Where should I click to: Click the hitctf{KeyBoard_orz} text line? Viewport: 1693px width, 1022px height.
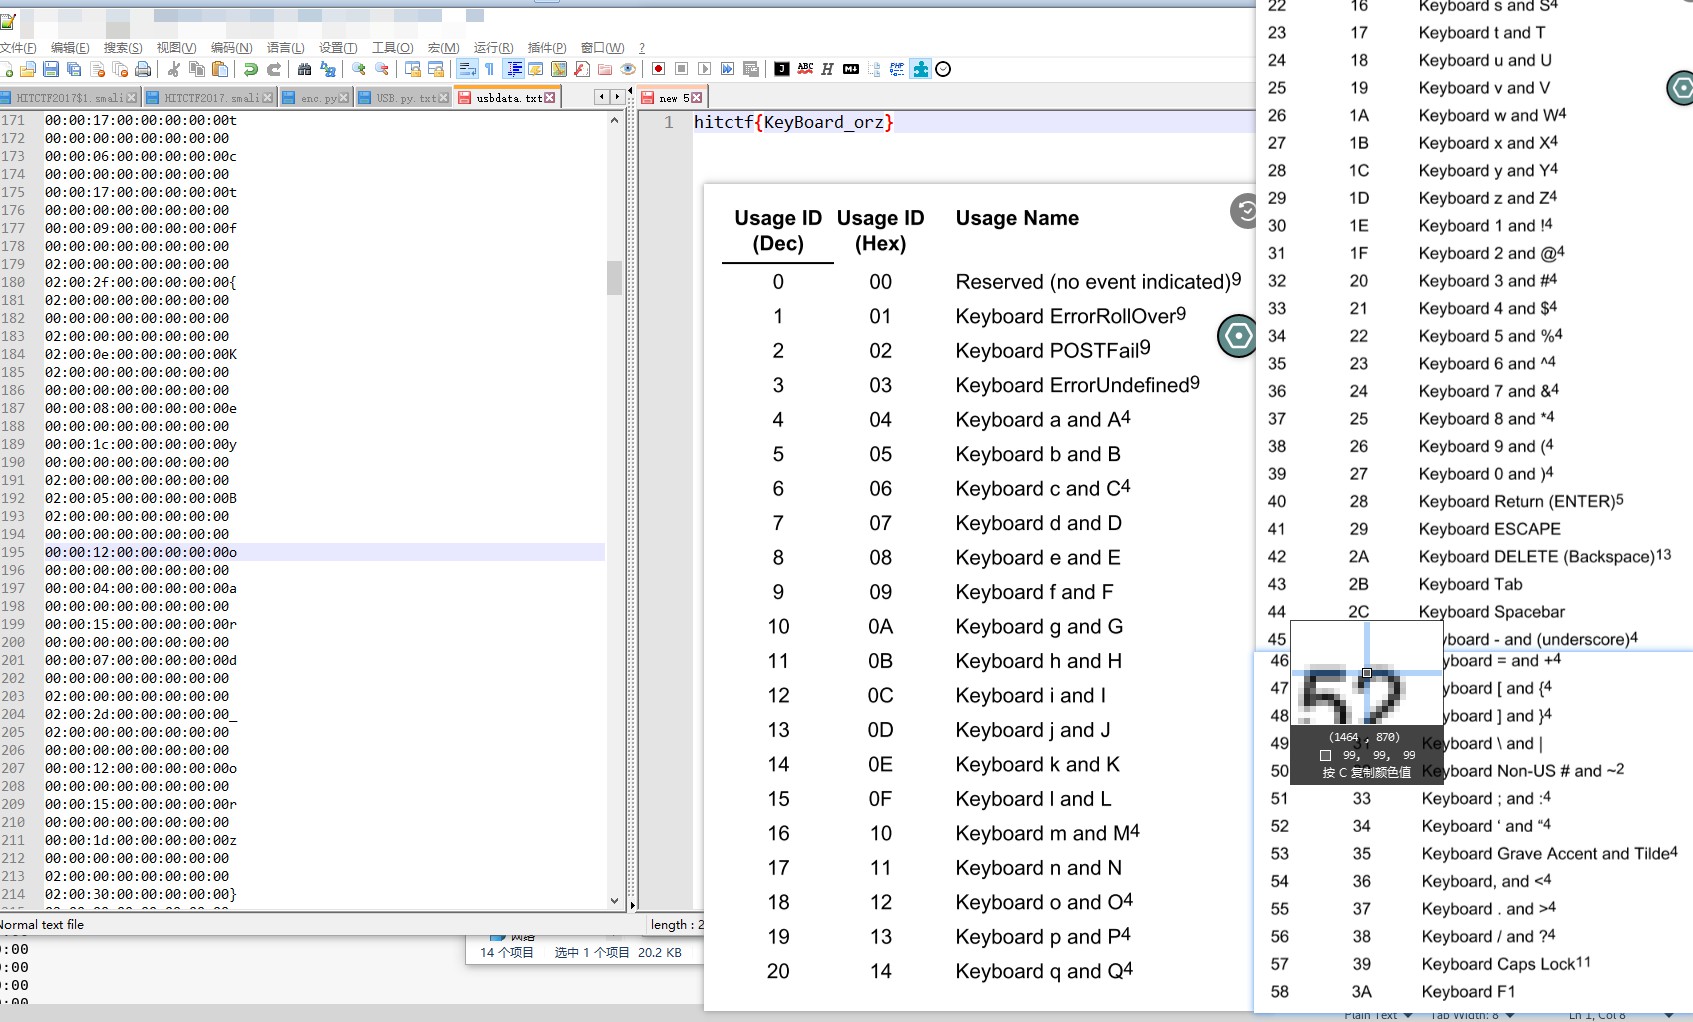(x=794, y=122)
